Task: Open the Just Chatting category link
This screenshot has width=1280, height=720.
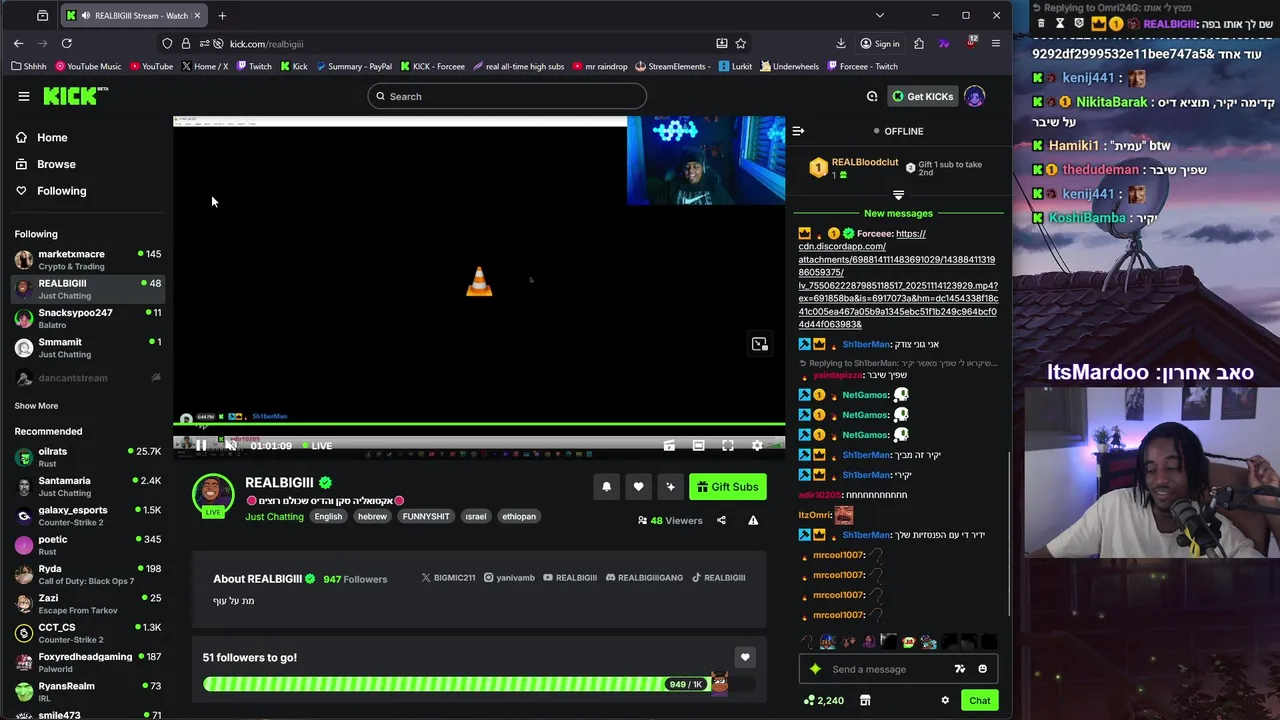Action: 274,516
